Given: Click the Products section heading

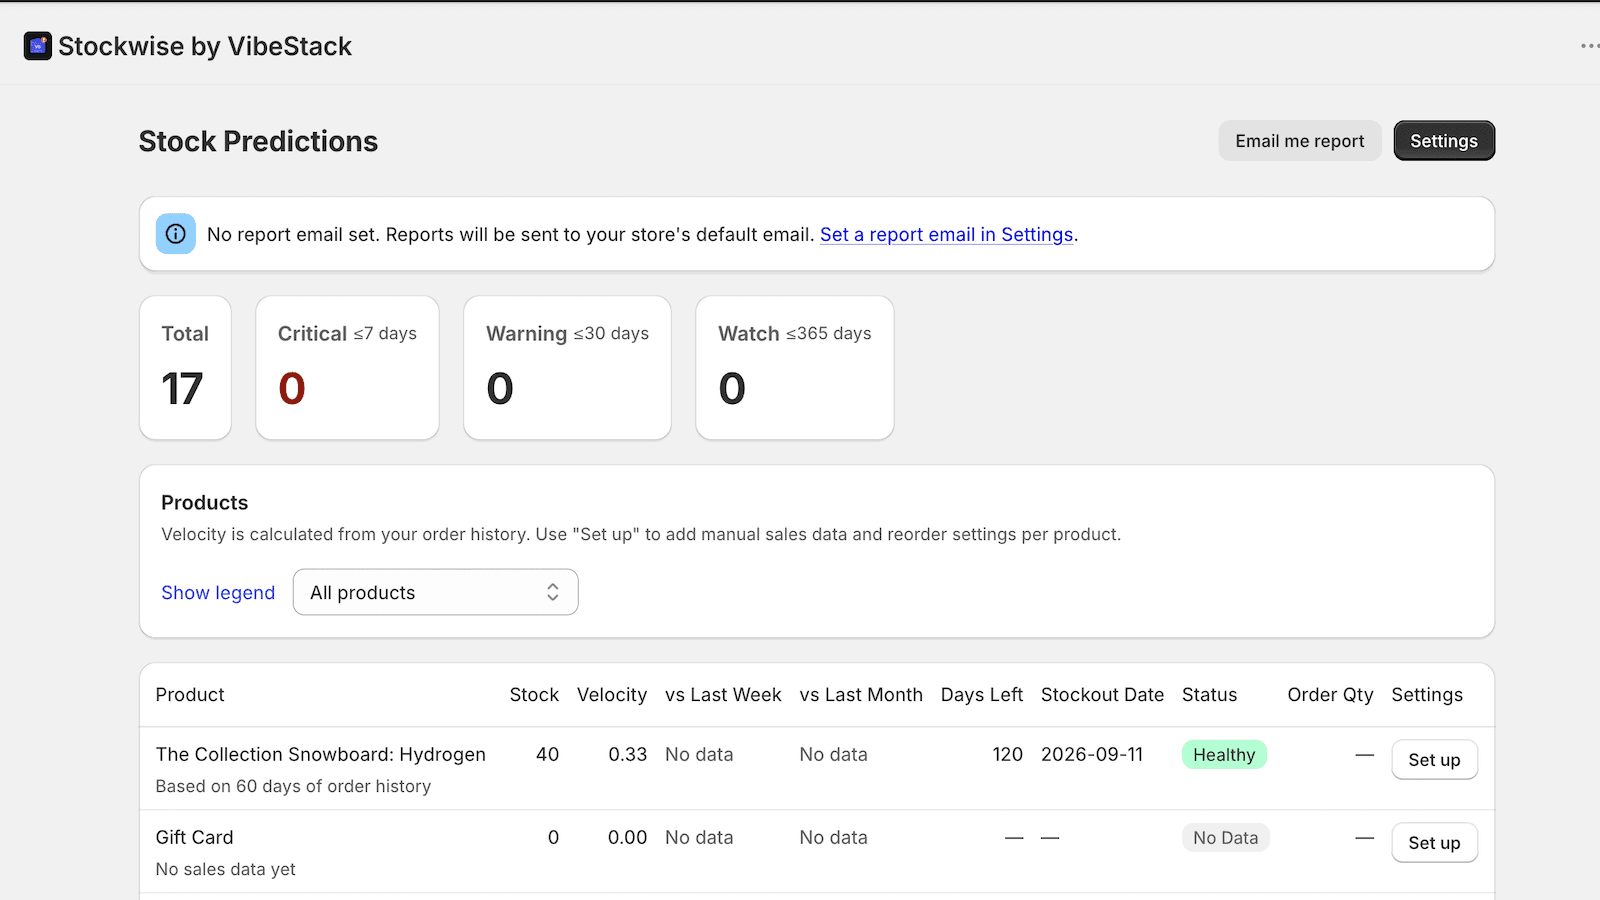Looking at the screenshot, I should click(205, 503).
